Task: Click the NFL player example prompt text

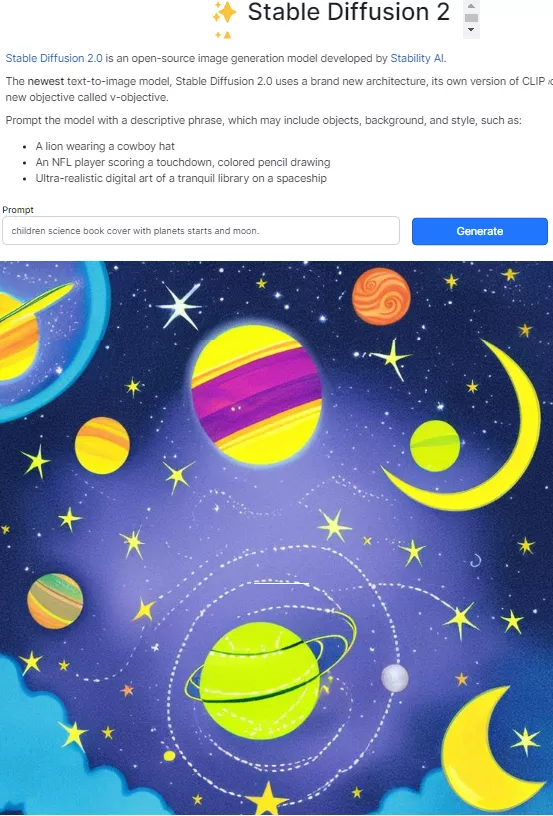Action: [x=183, y=162]
